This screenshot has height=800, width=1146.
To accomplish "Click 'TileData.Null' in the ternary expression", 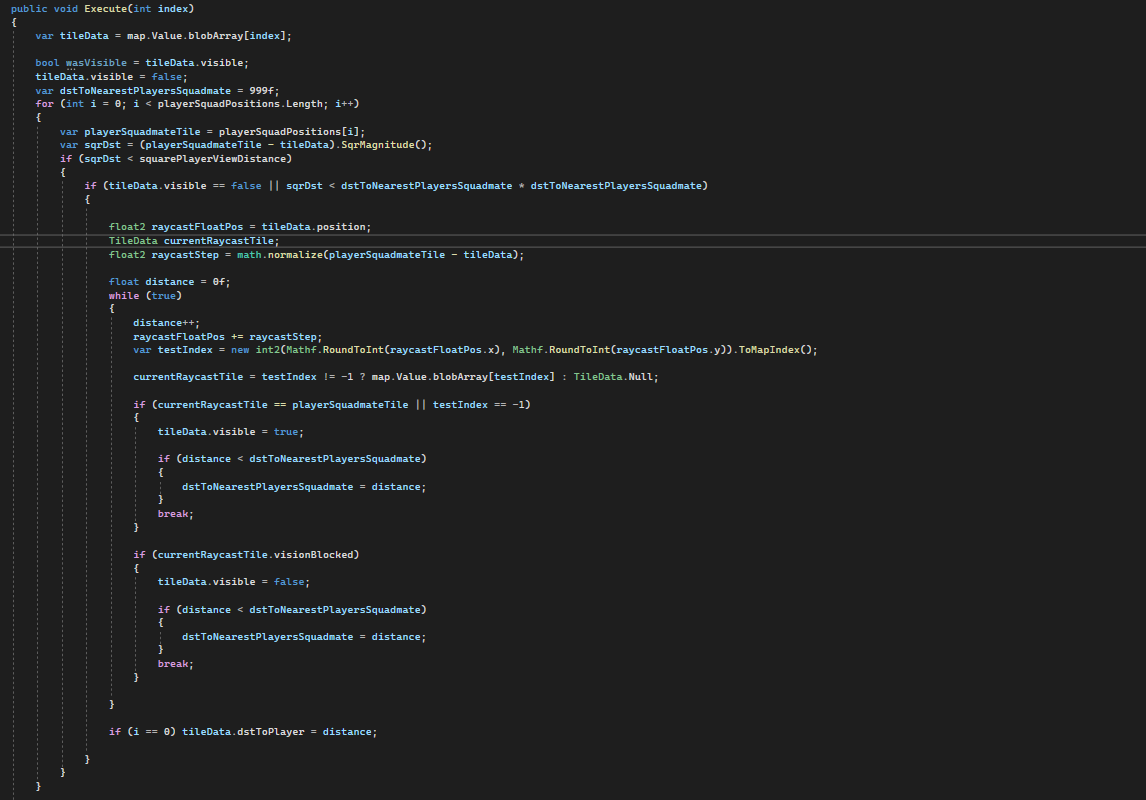I will [x=616, y=377].
